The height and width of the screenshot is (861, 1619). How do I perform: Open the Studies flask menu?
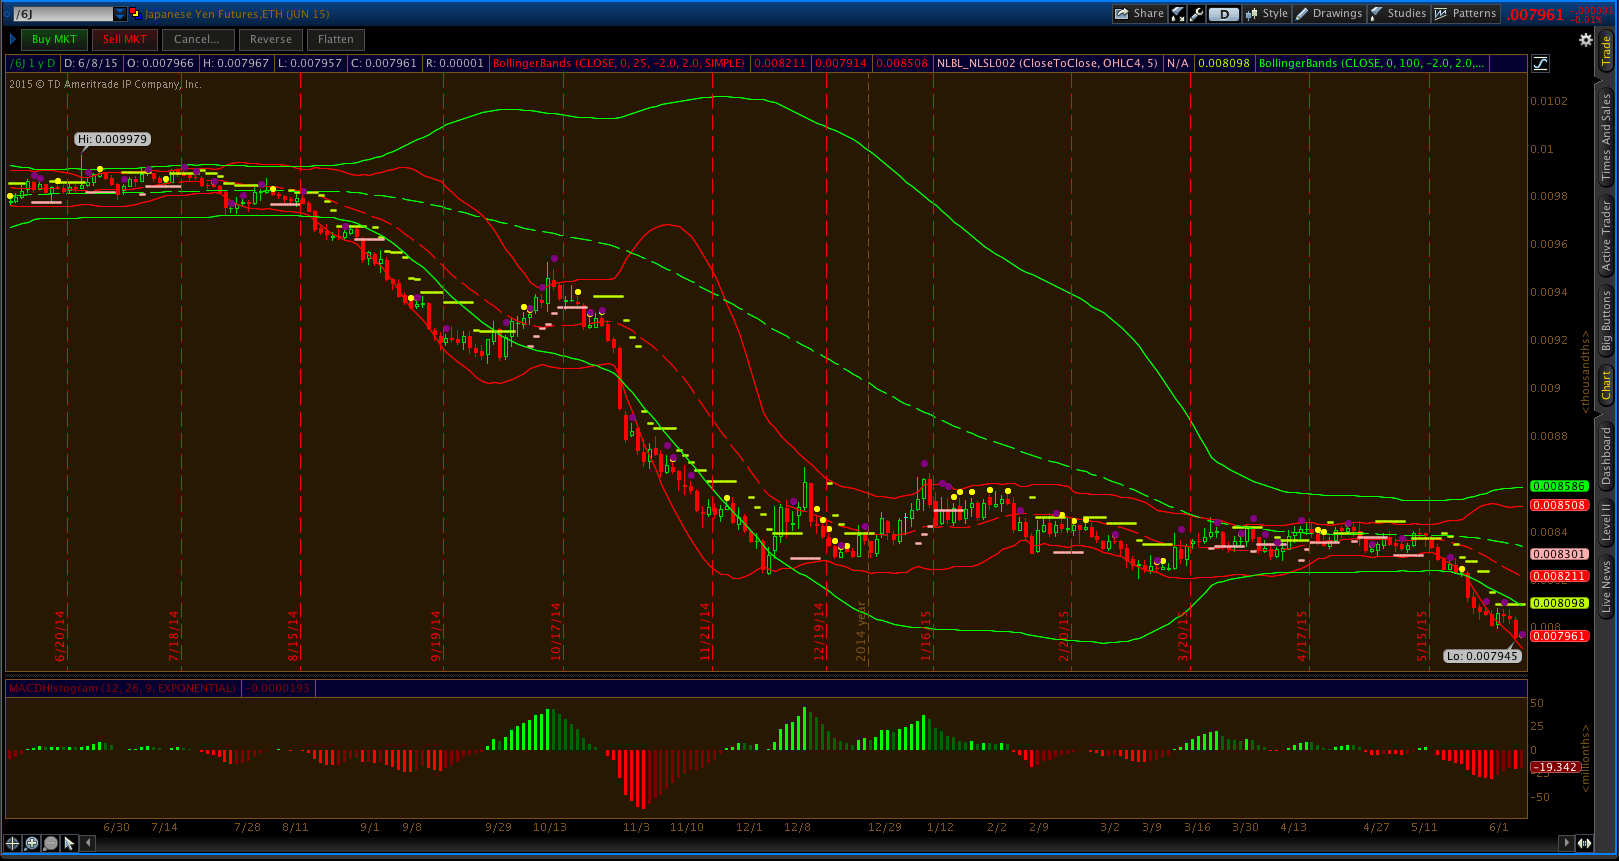coord(1398,14)
